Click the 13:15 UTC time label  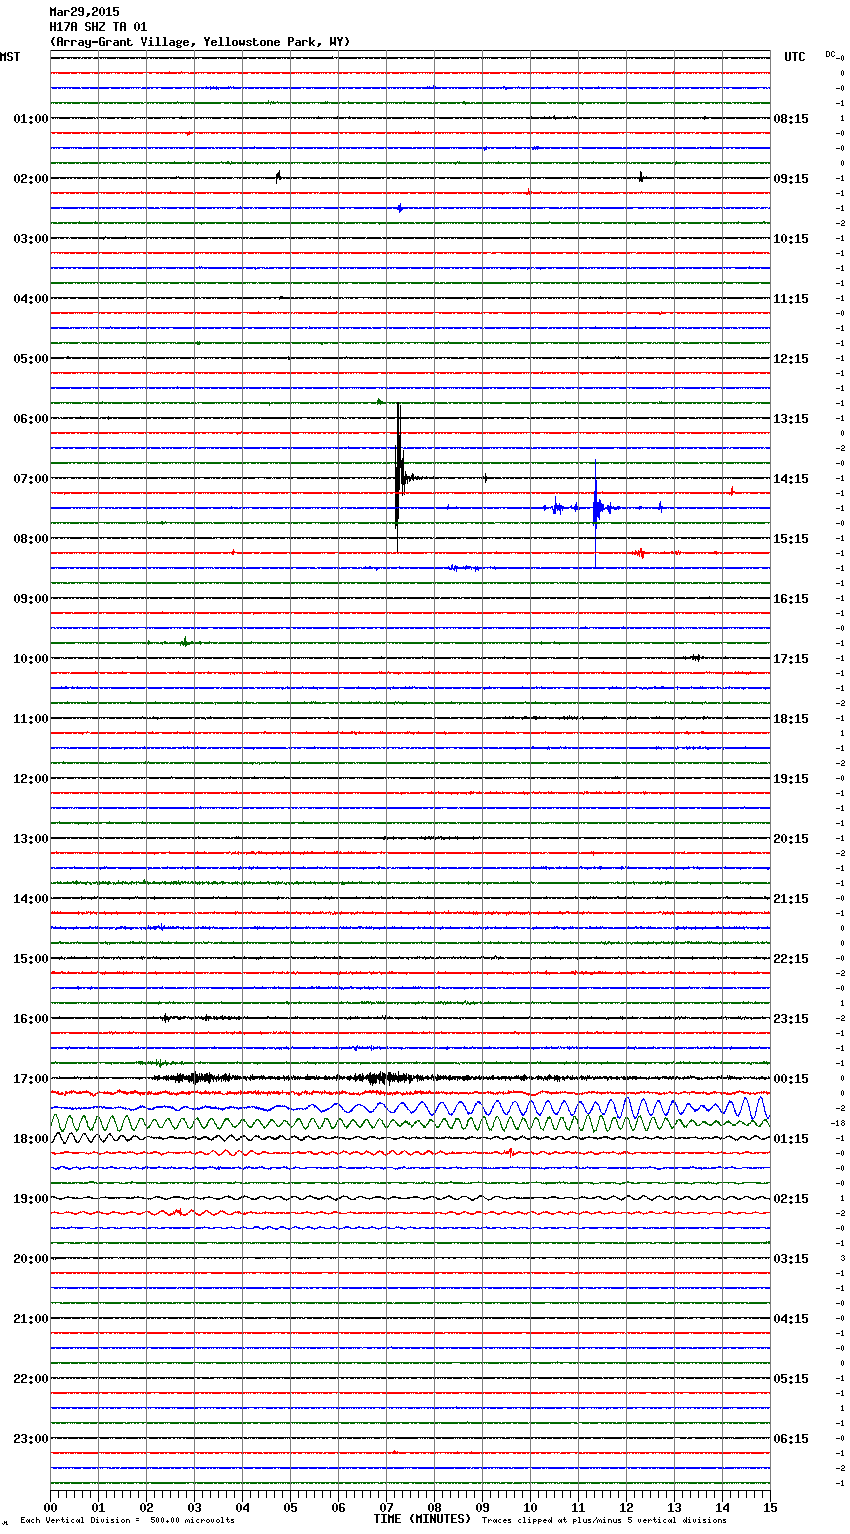791,419
